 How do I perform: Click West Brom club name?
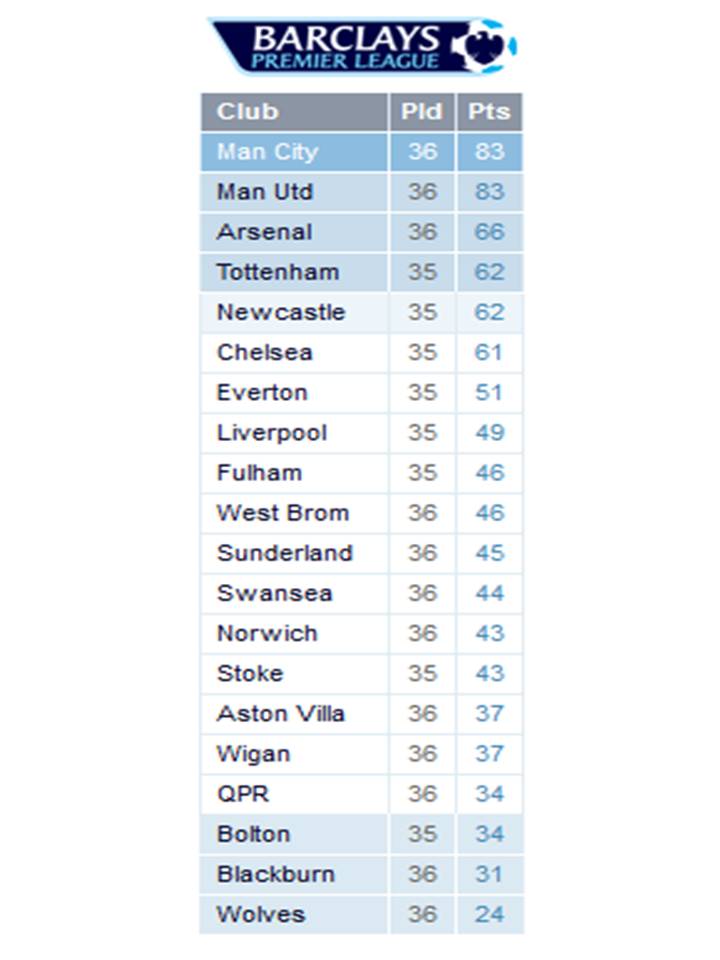[x=282, y=513]
